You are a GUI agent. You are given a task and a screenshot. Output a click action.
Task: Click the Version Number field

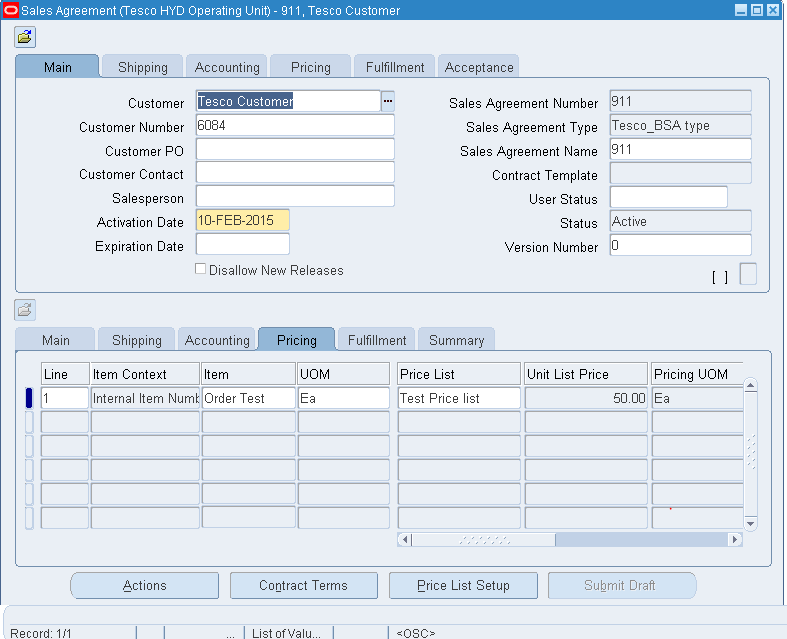681,245
